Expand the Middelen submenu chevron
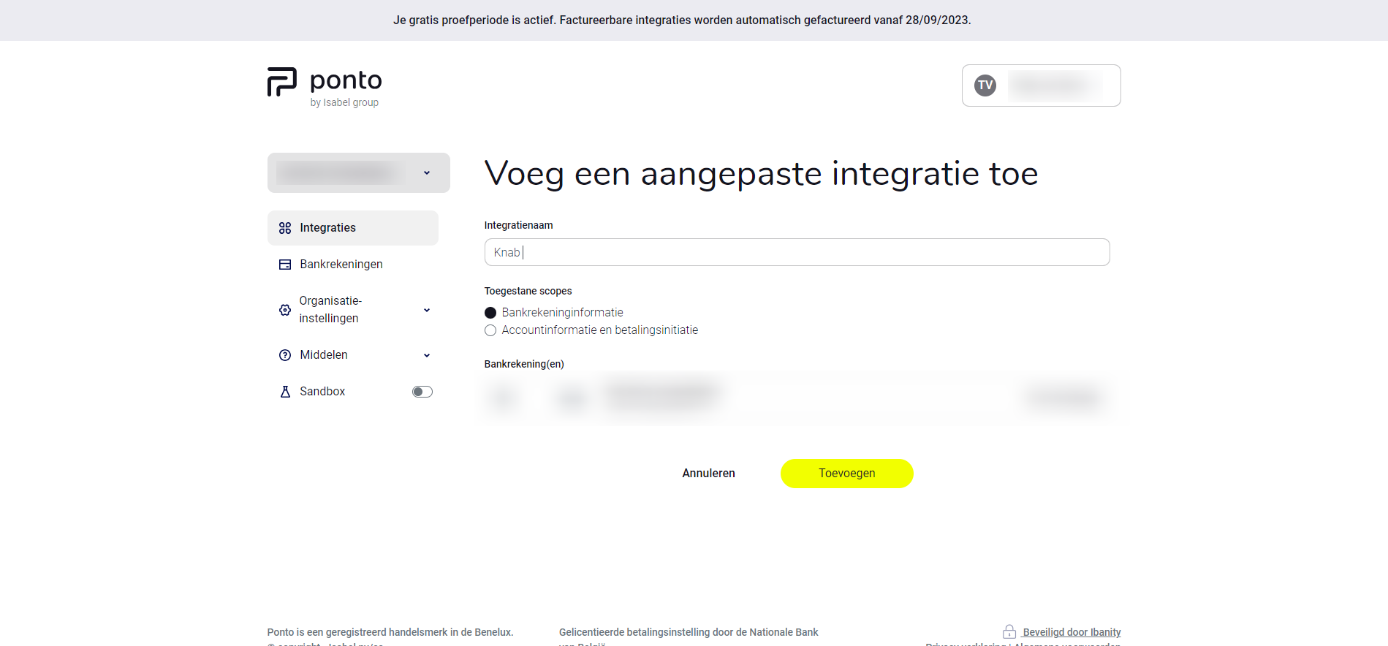 (x=427, y=355)
